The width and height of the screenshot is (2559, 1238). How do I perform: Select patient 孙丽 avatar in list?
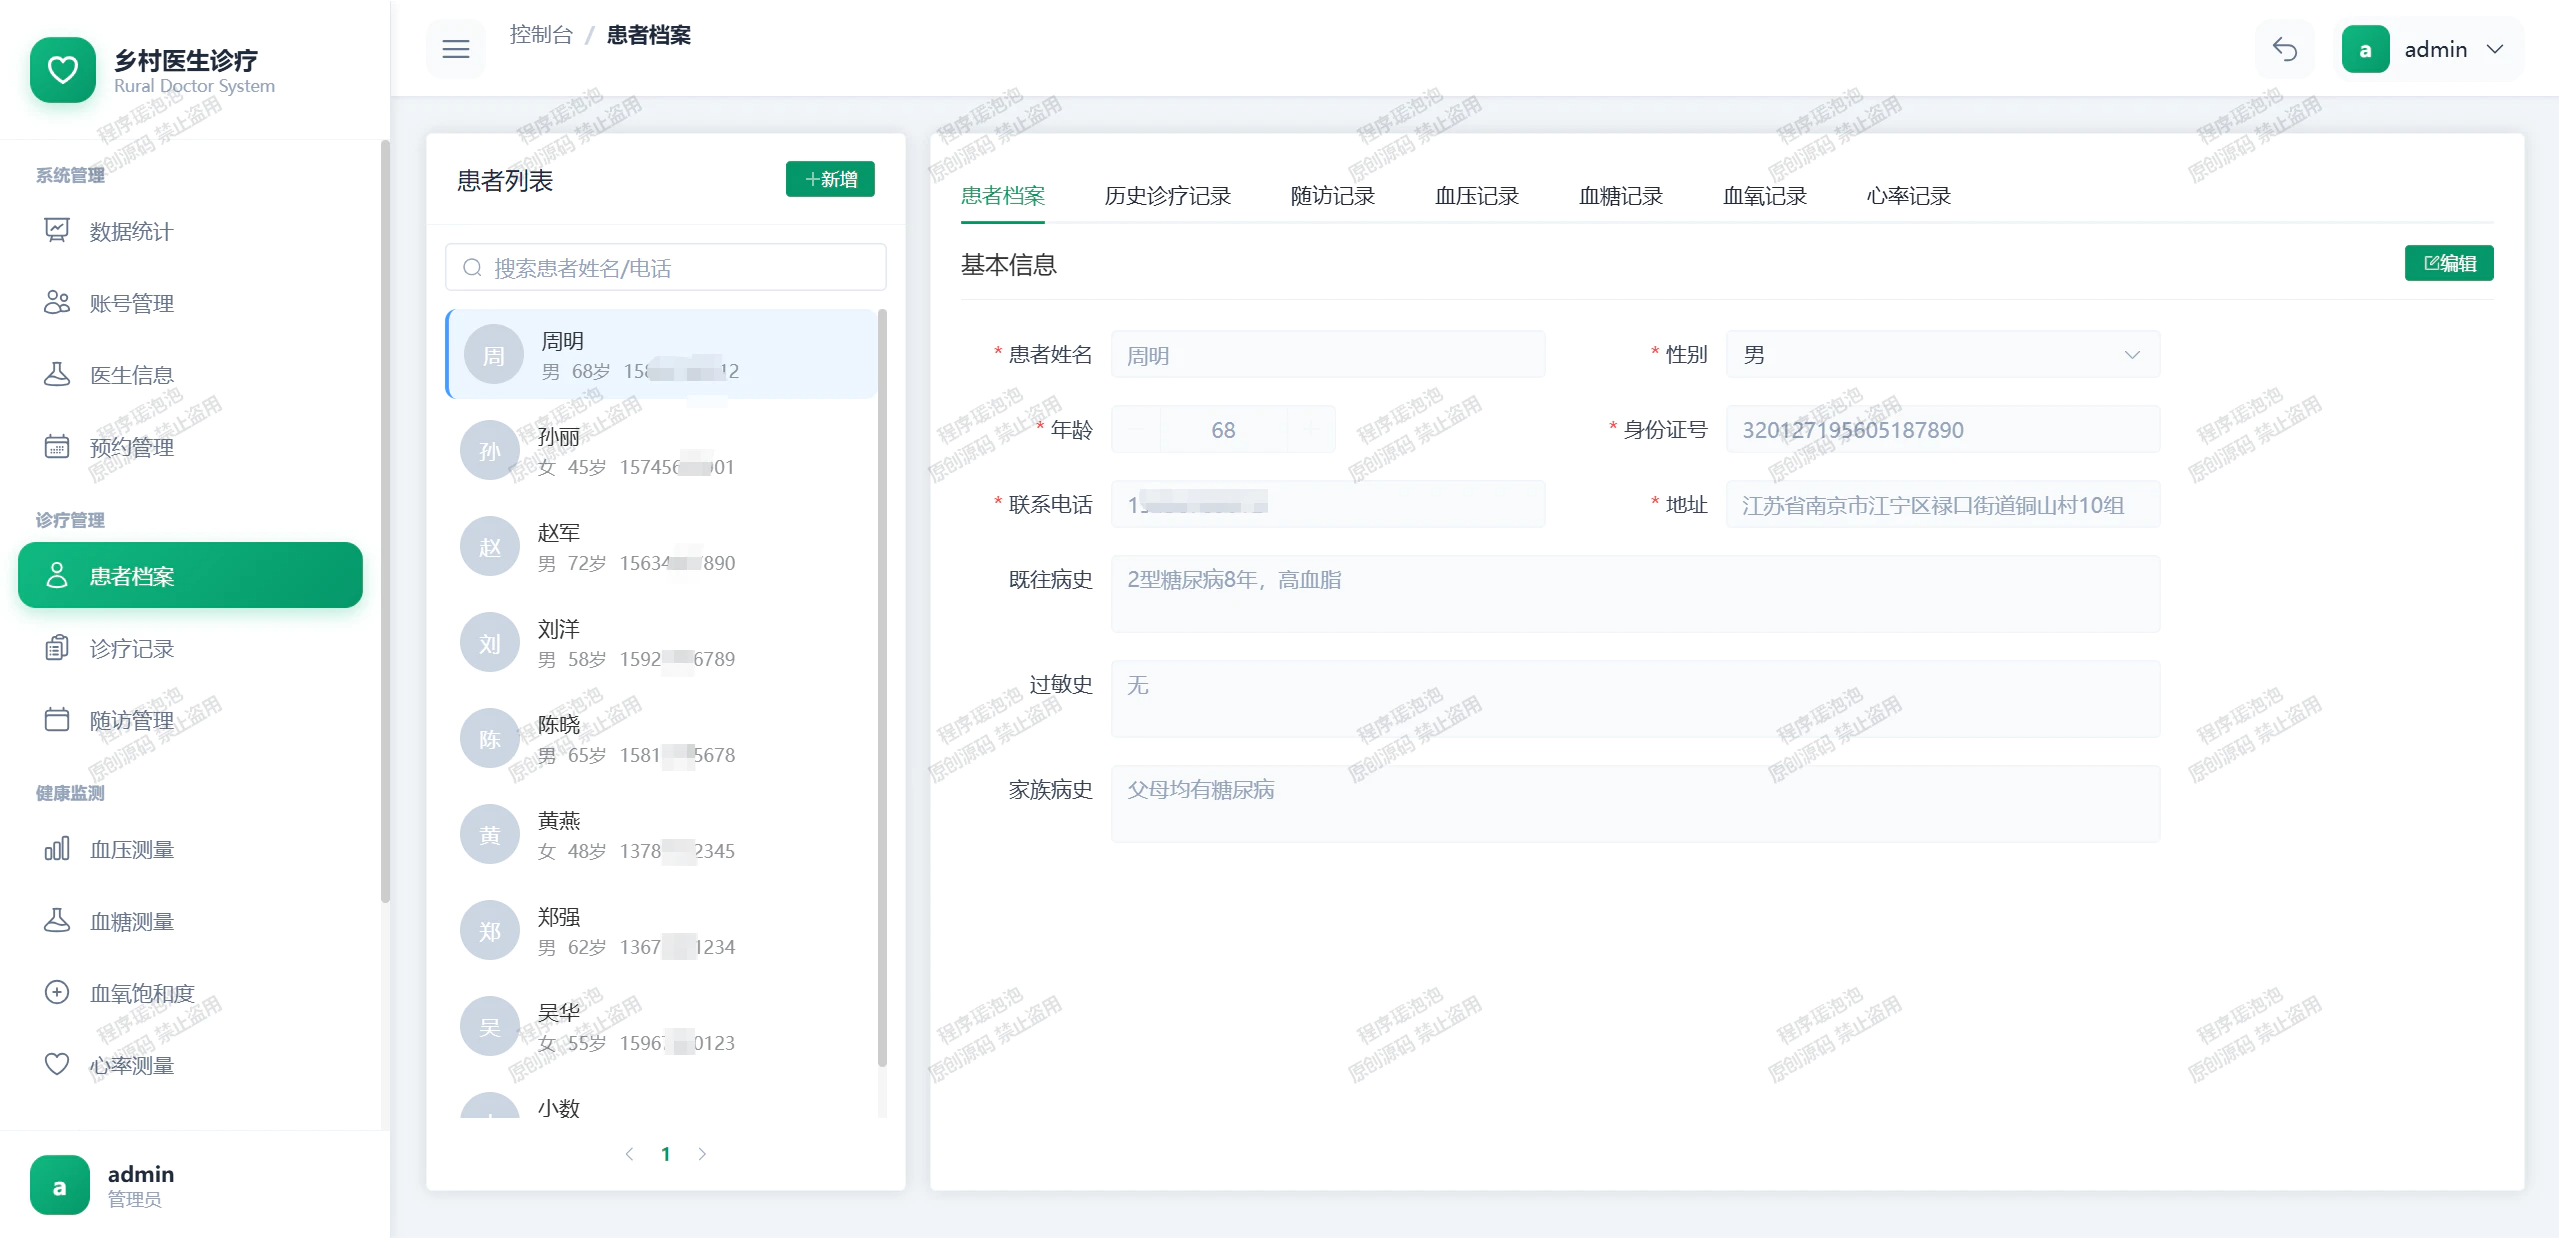[x=490, y=451]
